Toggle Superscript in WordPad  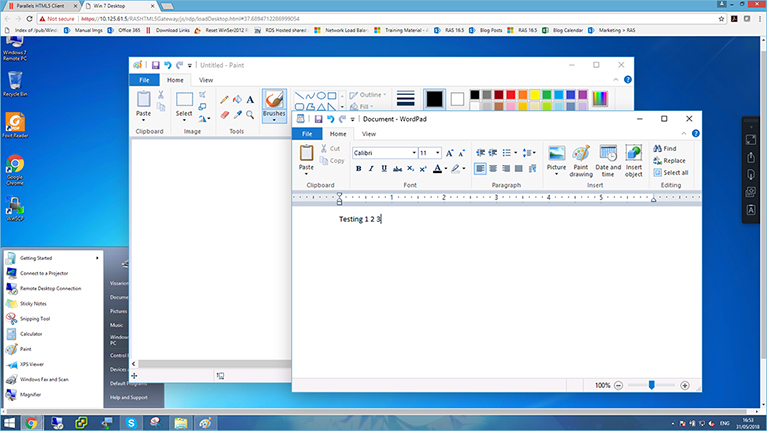point(423,169)
